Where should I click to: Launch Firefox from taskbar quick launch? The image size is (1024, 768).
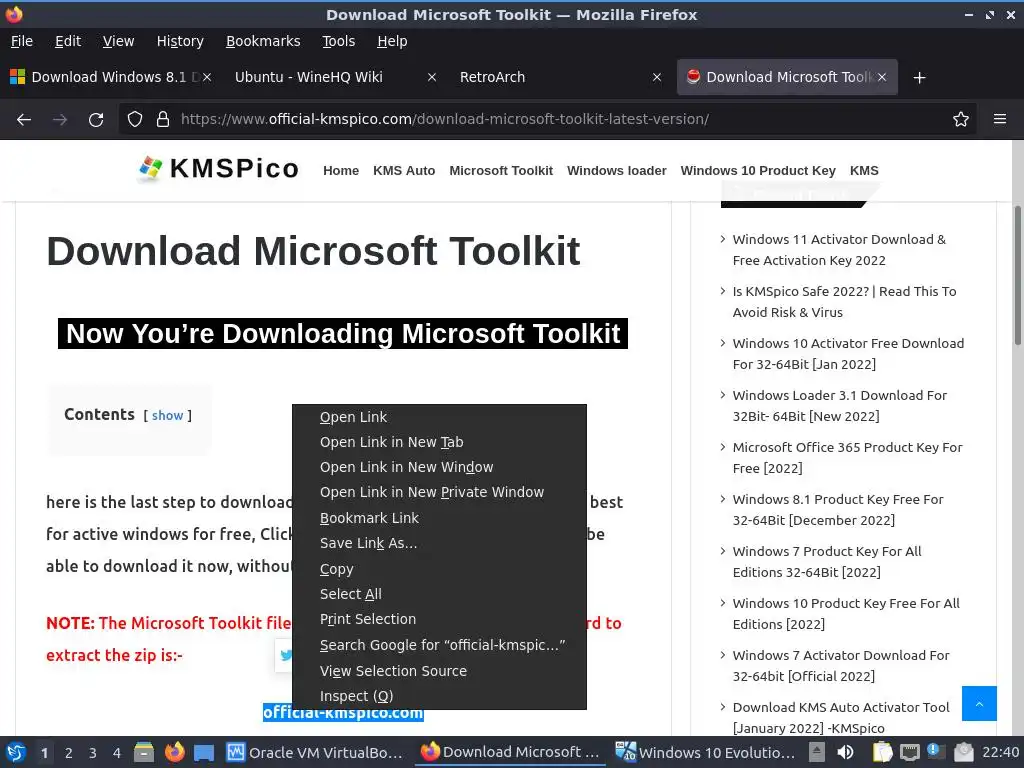click(174, 752)
